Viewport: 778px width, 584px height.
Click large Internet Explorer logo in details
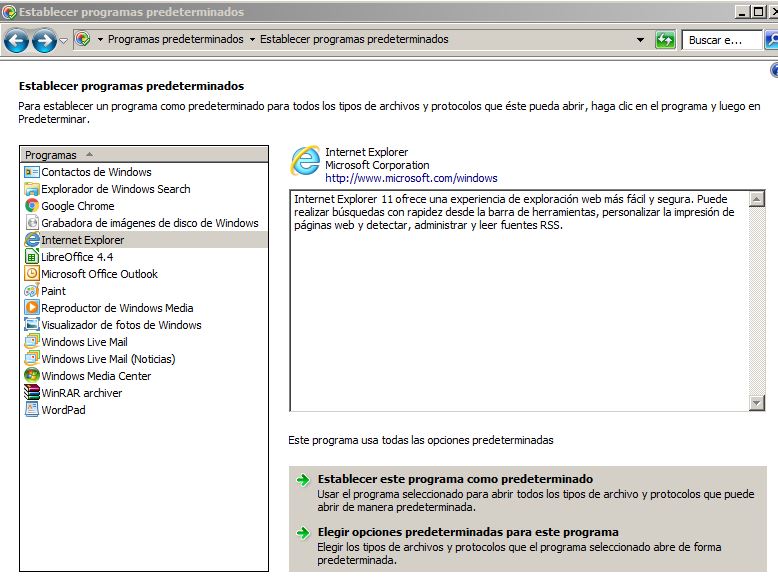click(305, 161)
